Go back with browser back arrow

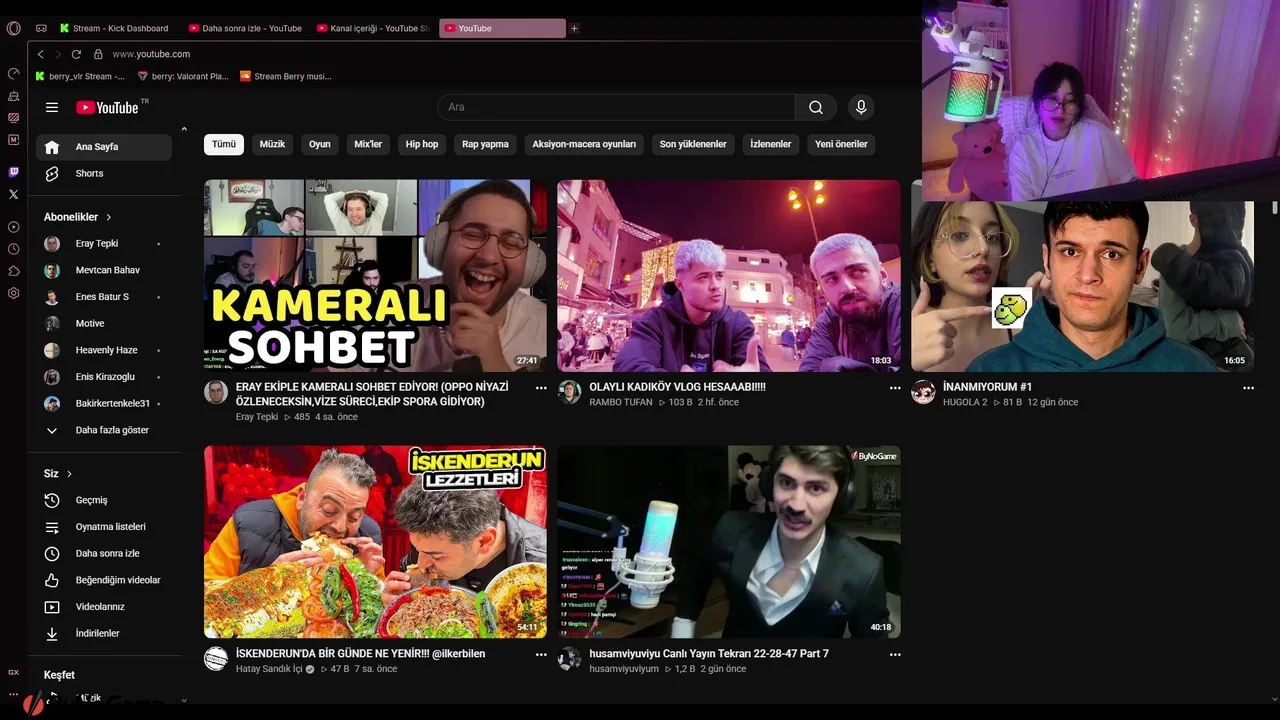41,54
